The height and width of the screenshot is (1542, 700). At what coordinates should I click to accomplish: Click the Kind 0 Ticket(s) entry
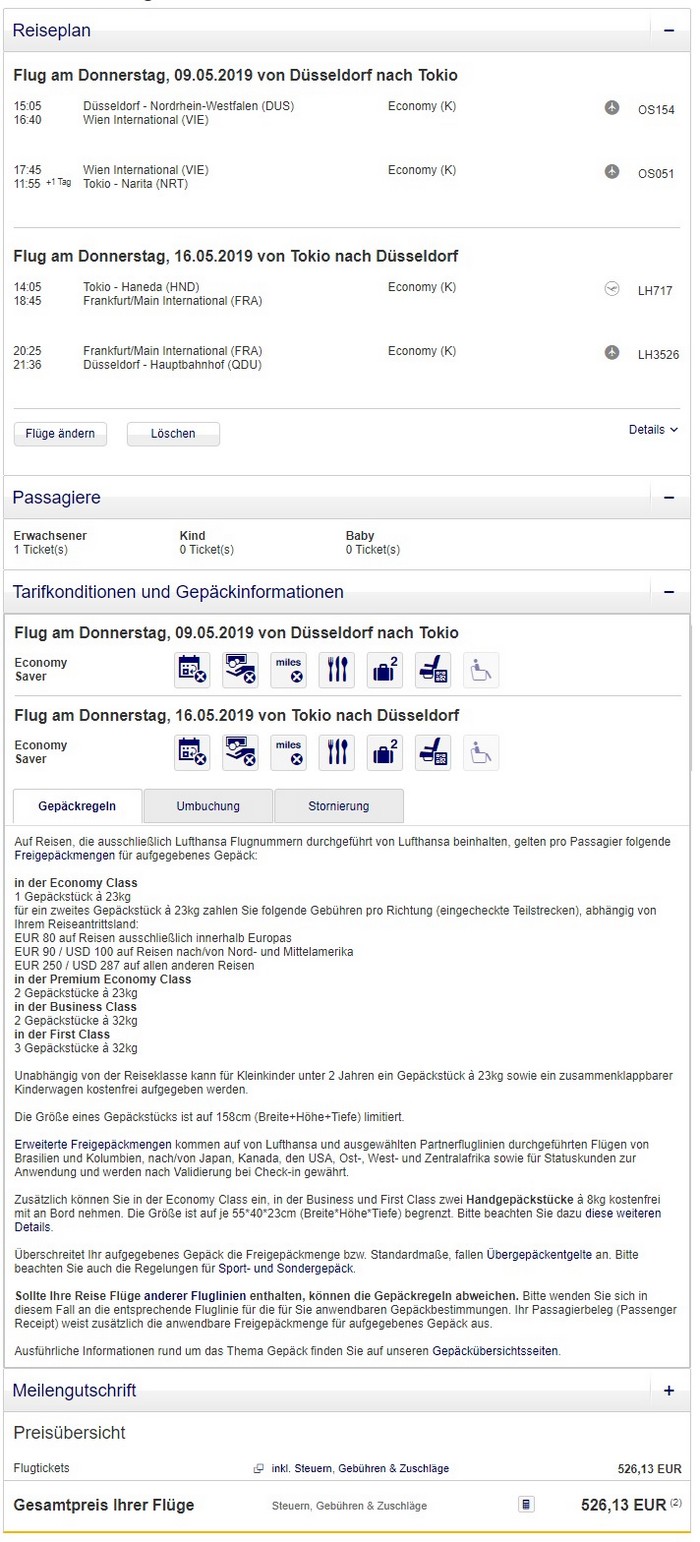coord(206,543)
